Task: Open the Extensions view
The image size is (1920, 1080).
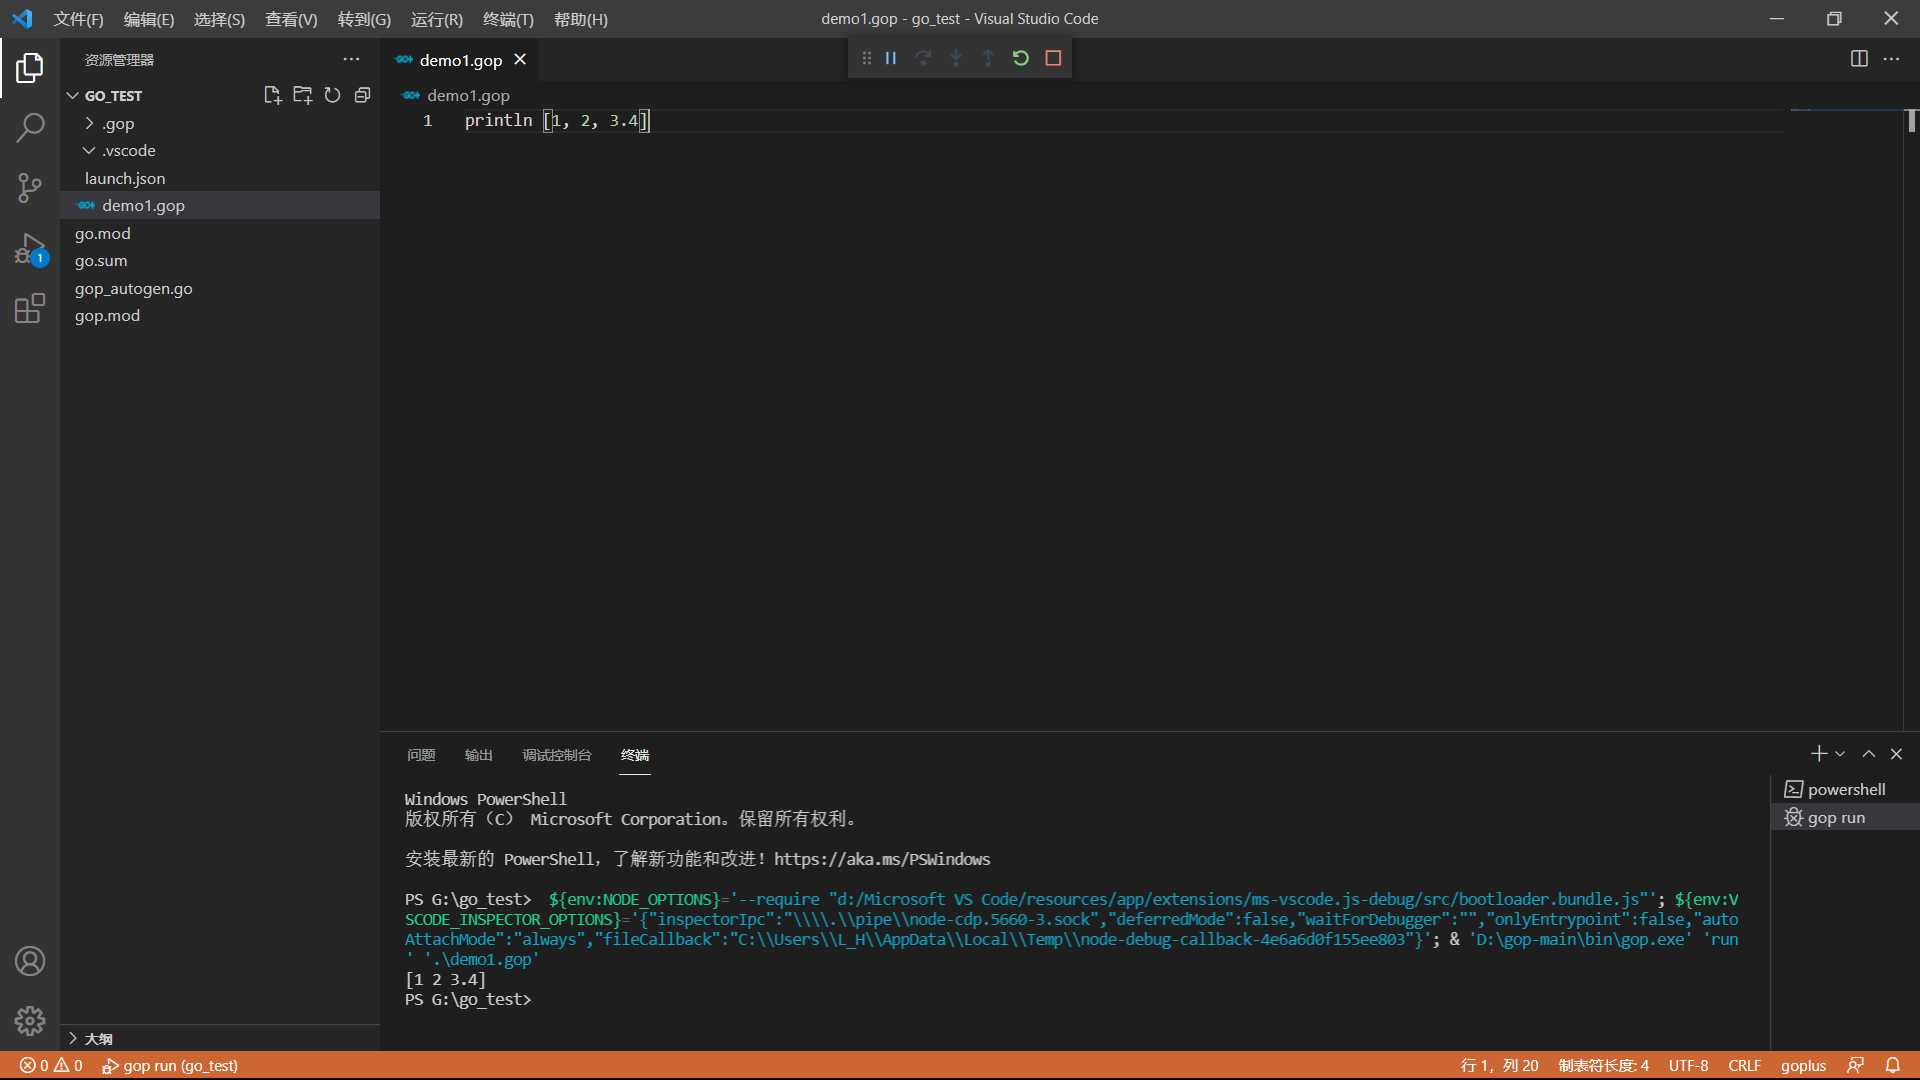Action: click(30, 308)
